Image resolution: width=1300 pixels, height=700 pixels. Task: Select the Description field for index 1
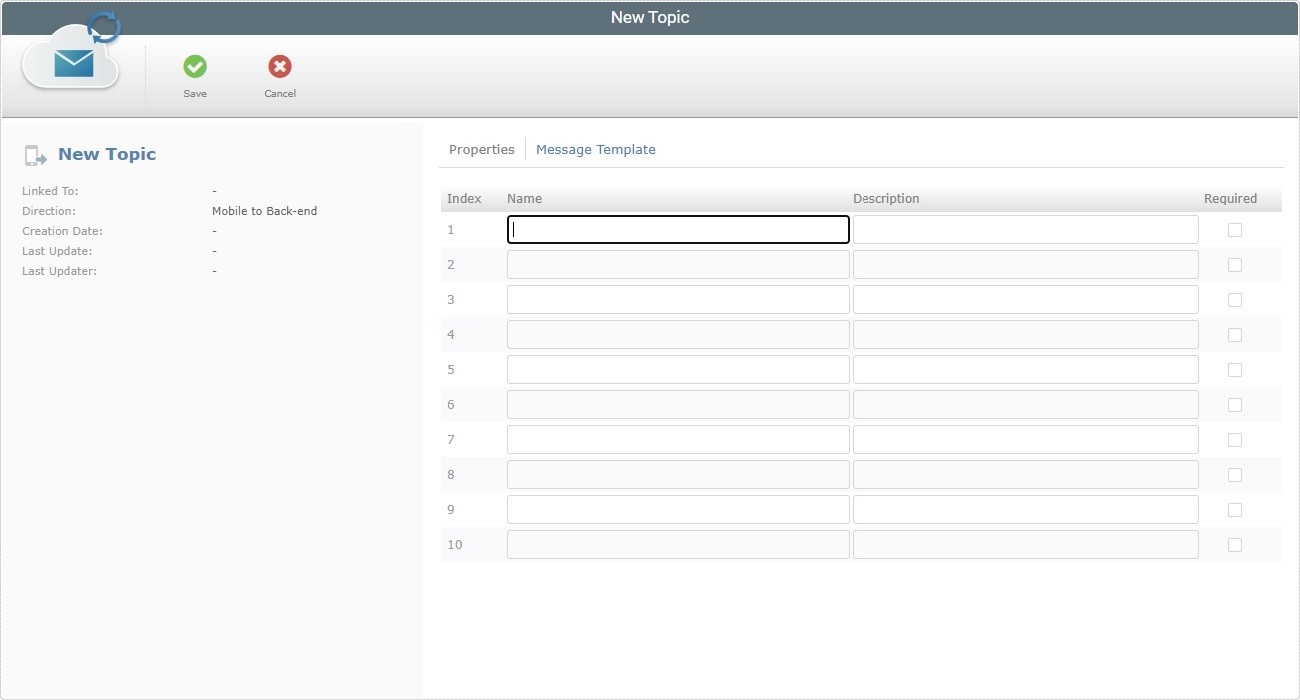(x=1025, y=229)
